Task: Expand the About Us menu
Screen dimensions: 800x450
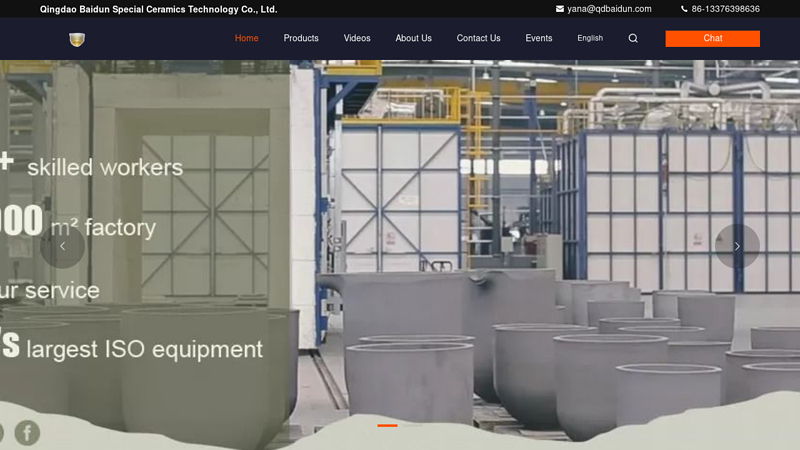Action: (x=413, y=39)
